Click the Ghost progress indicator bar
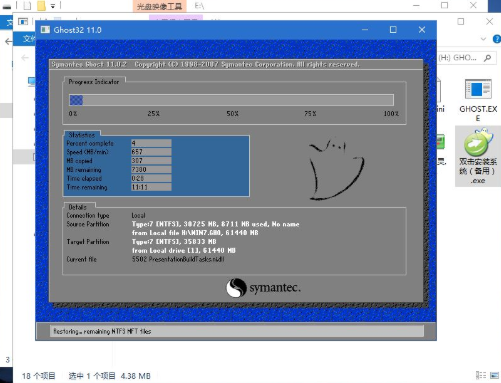This screenshot has height=383, width=501. tap(231, 100)
